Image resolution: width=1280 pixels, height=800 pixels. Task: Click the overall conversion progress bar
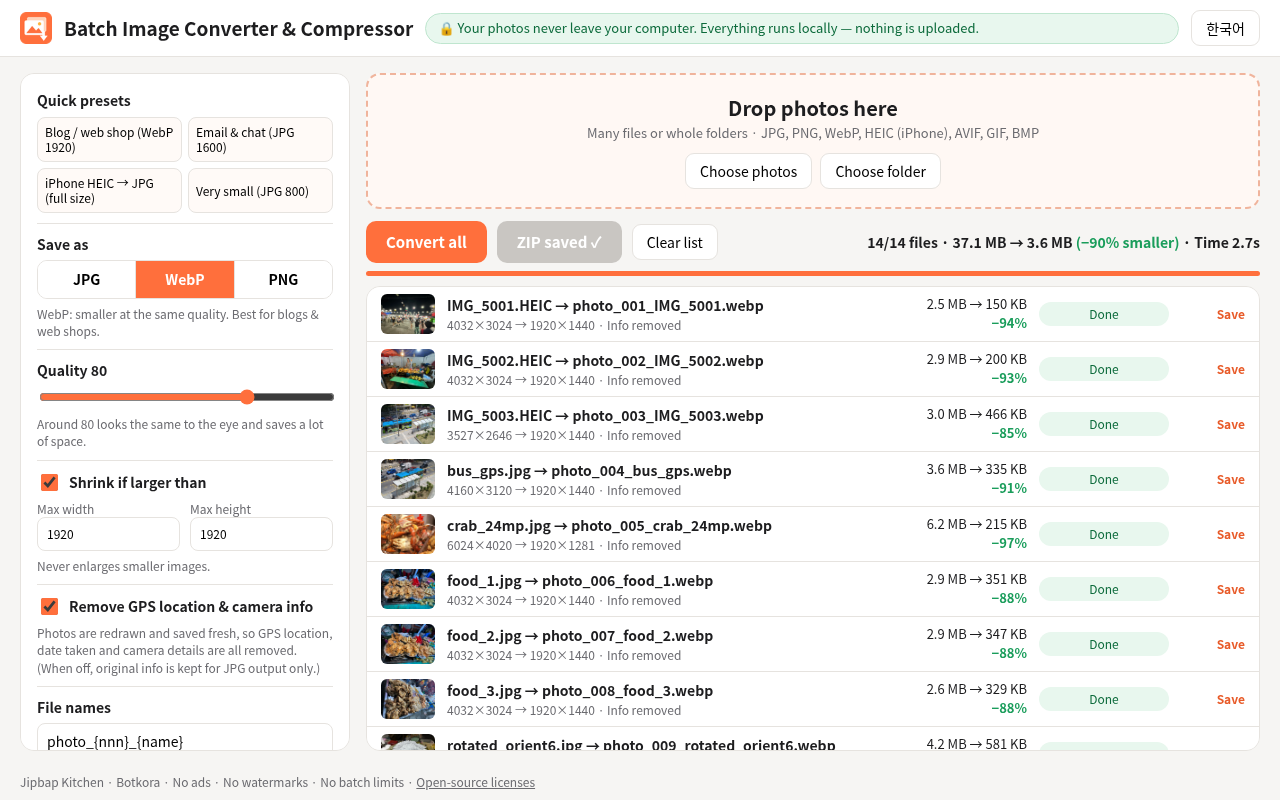coord(813,273)
